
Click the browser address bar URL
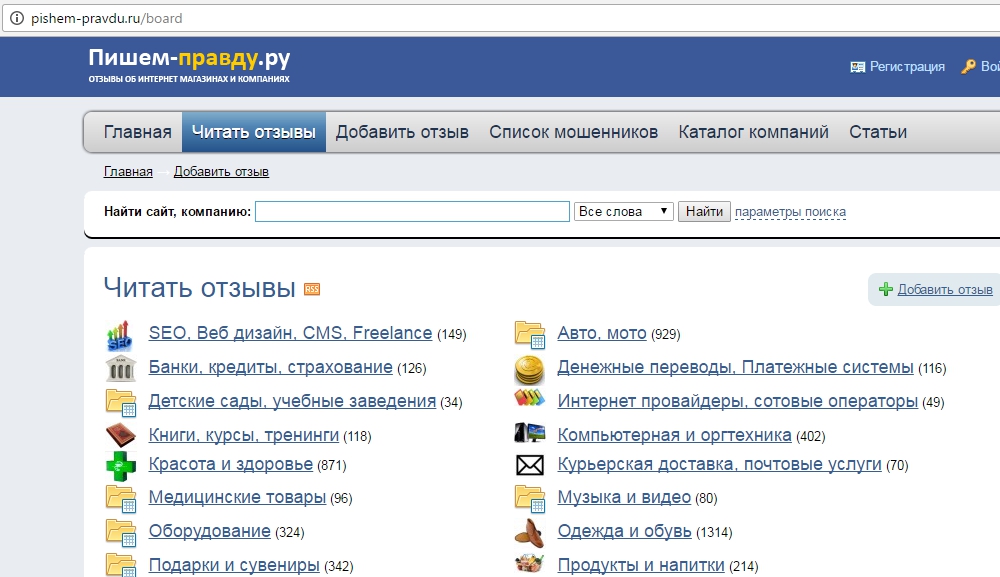pyautogui.click(x=107, y=18)
